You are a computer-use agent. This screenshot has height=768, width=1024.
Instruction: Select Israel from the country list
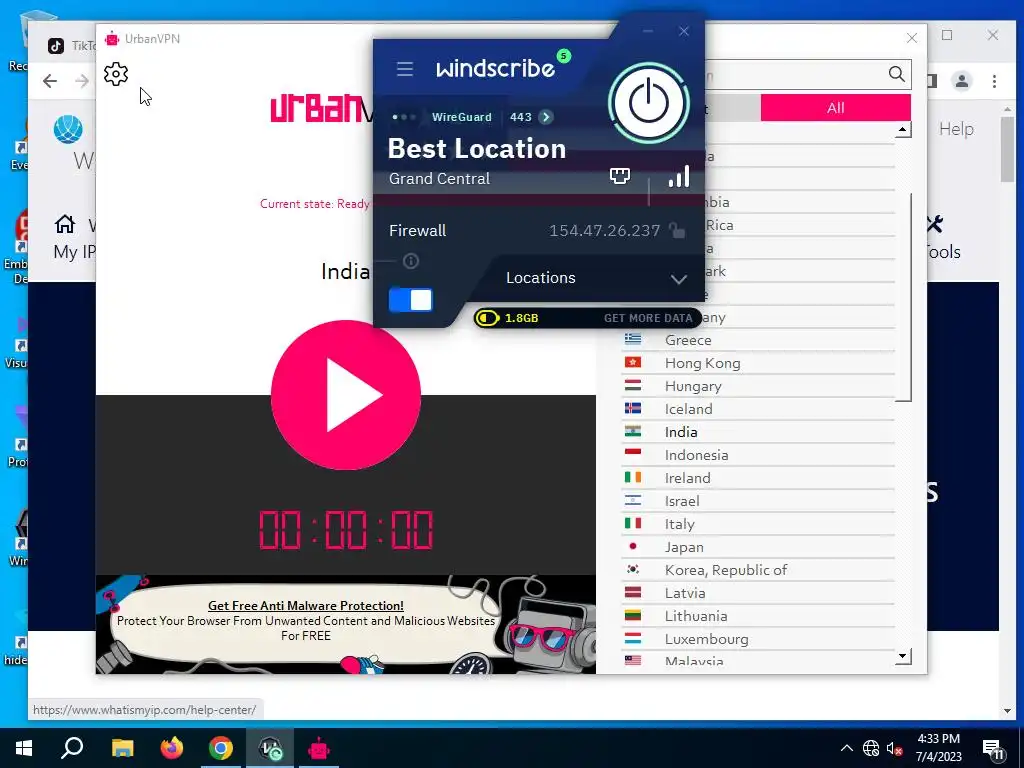coord(758,501)
